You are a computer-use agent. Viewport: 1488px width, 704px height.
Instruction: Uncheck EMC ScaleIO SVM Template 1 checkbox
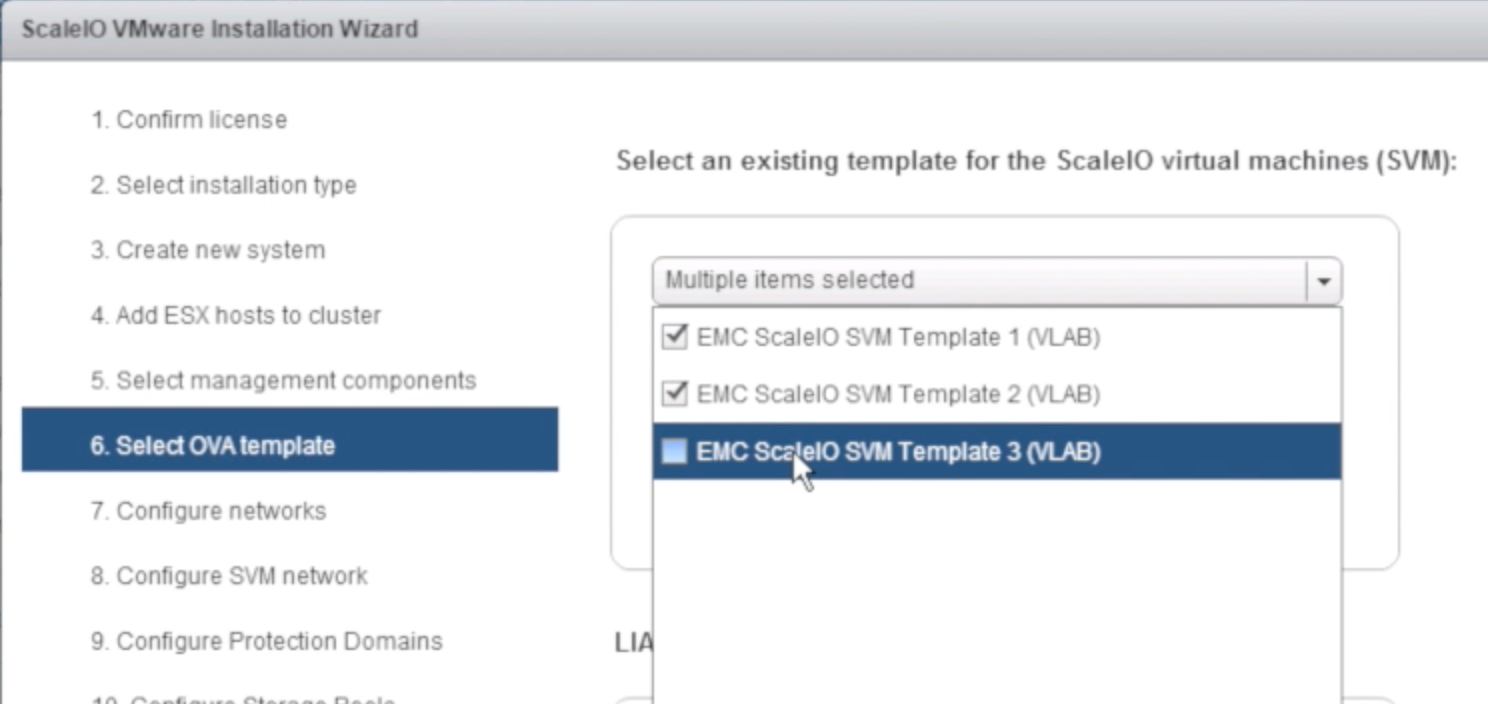[x=675, y=338]
